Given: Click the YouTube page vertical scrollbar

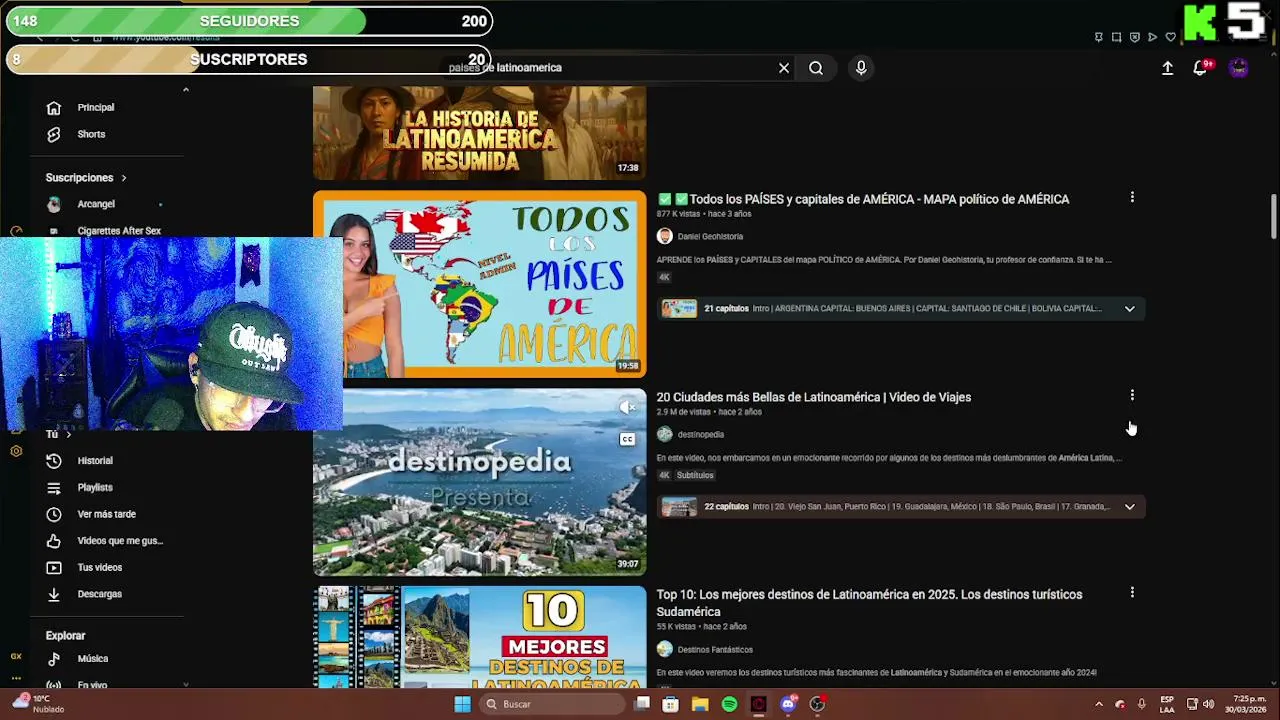Looking at the screenshot, I should (1274, 216).
